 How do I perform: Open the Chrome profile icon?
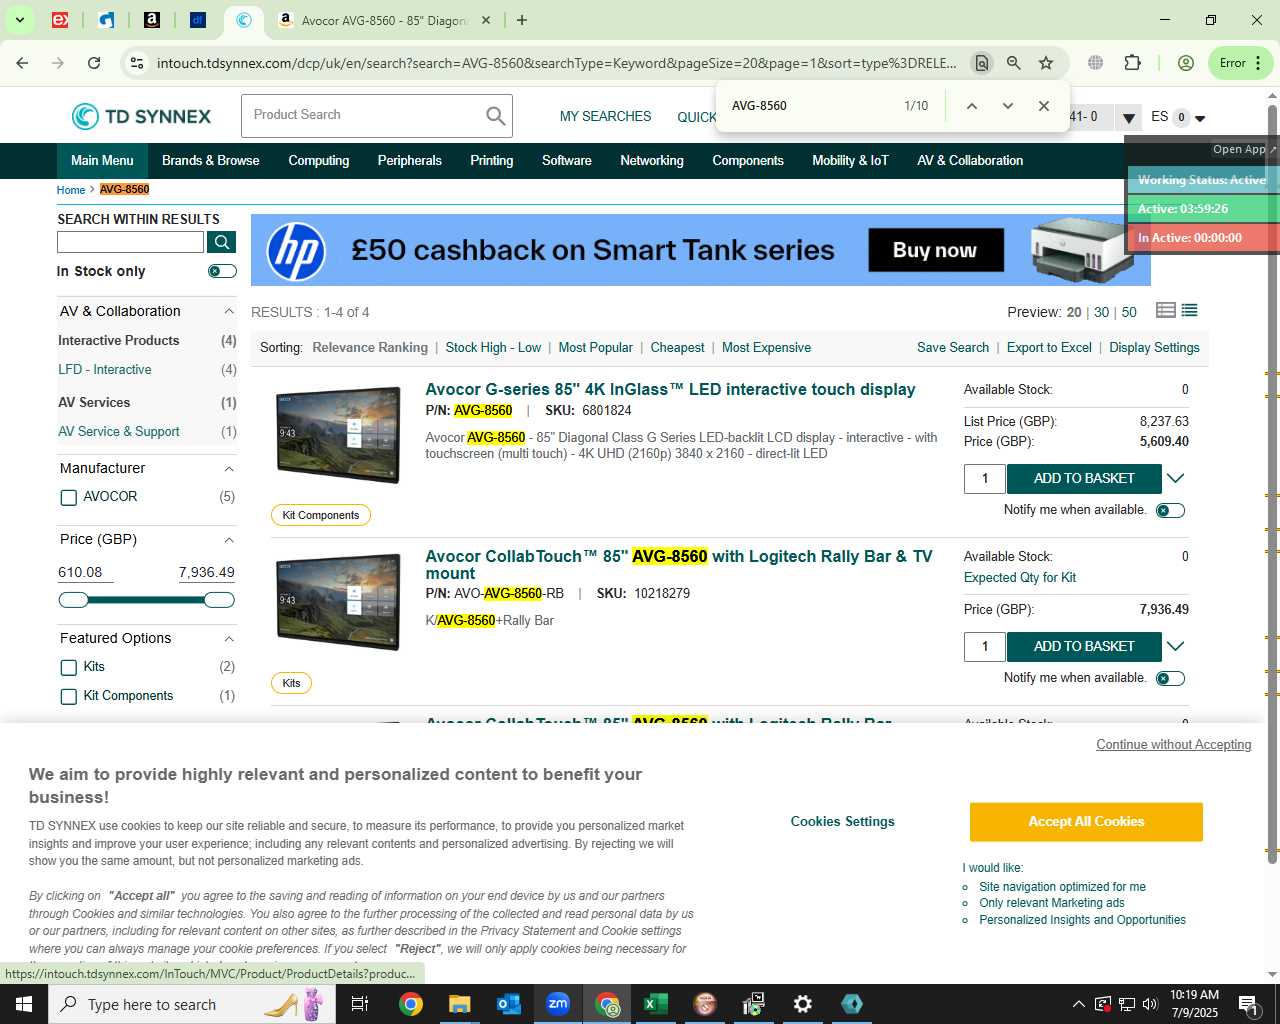[x=1186, y=63]
